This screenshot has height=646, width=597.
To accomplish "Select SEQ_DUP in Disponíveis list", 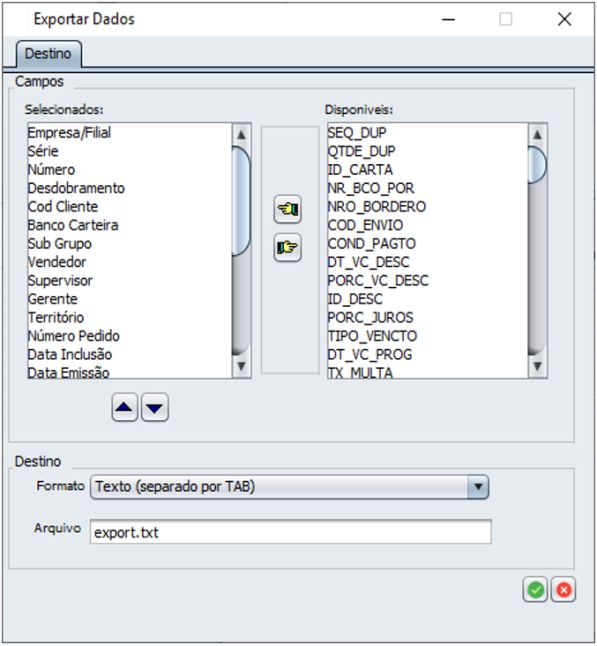I will coord(357,133).
